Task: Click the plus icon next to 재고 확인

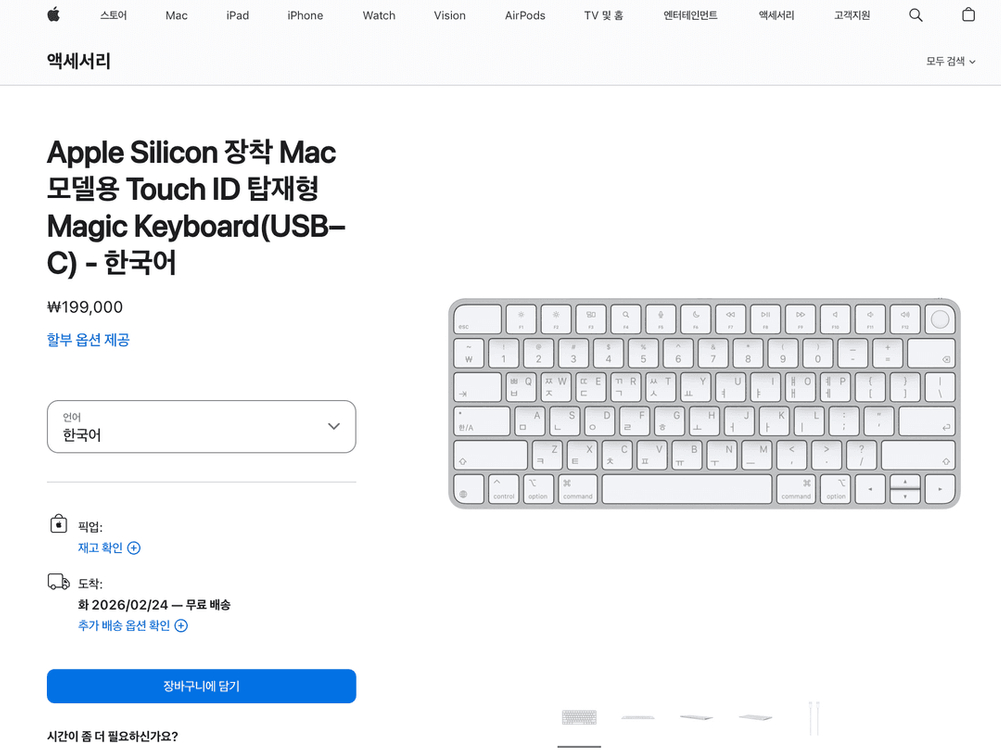Action: [x=135, y=548]
